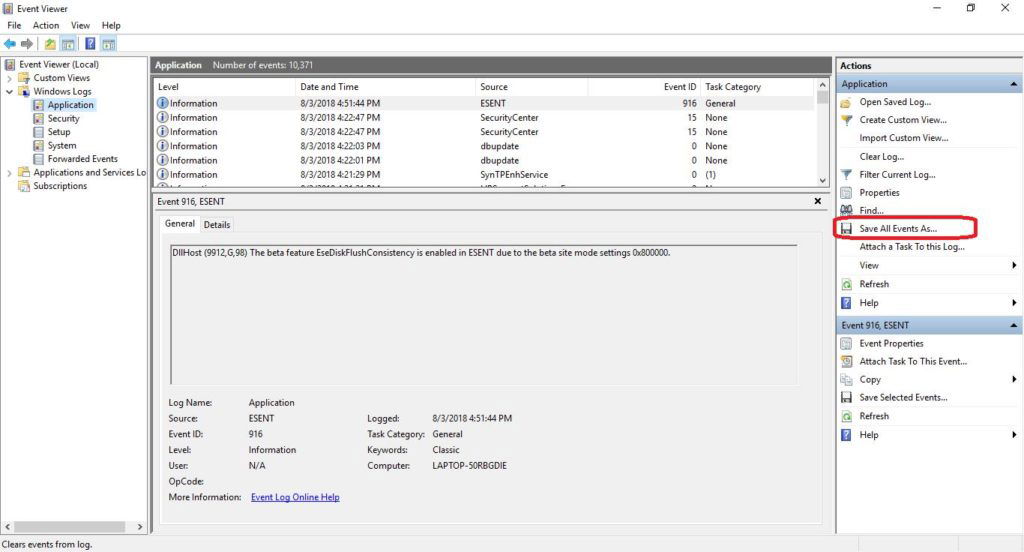This screenshot has height=552, width=1024.
Task: Open the Action menu
Action: click(46, 25)
